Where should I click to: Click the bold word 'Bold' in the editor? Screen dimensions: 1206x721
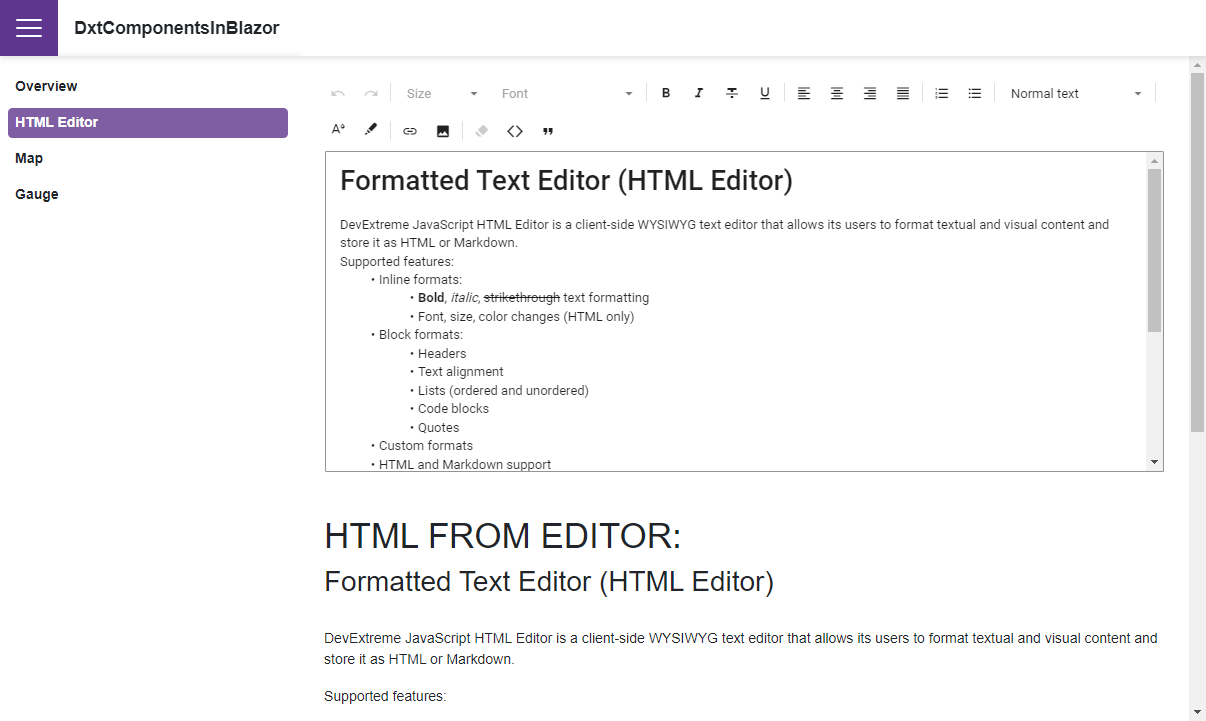431,298
